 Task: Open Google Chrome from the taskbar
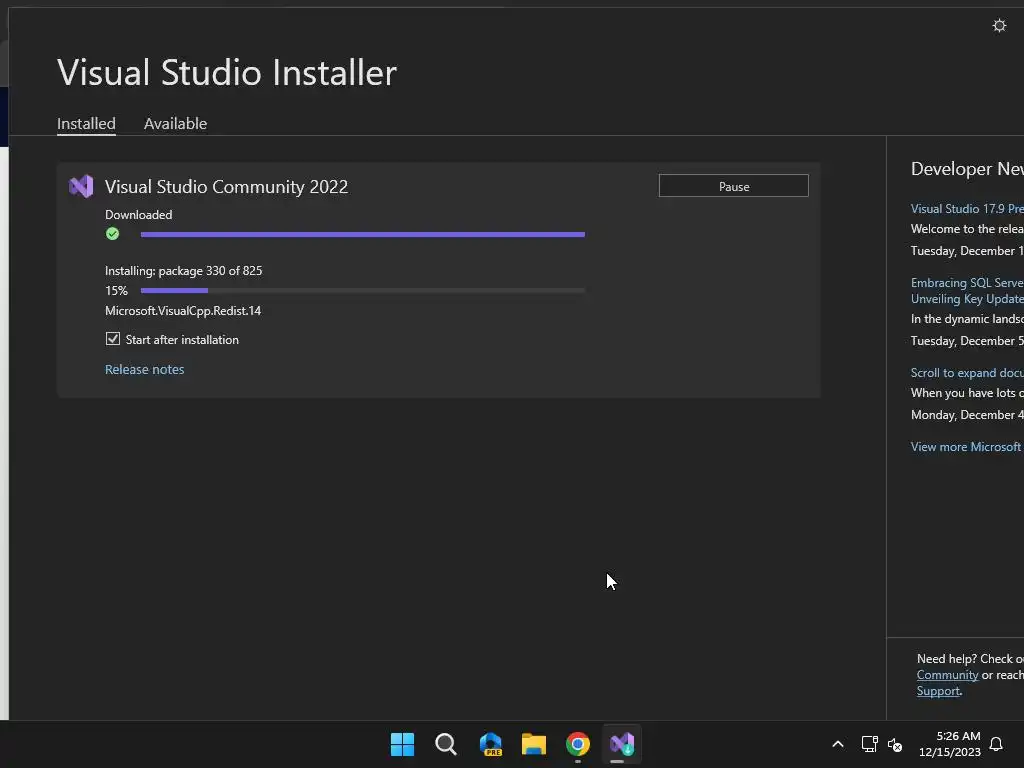pos(578,744)
